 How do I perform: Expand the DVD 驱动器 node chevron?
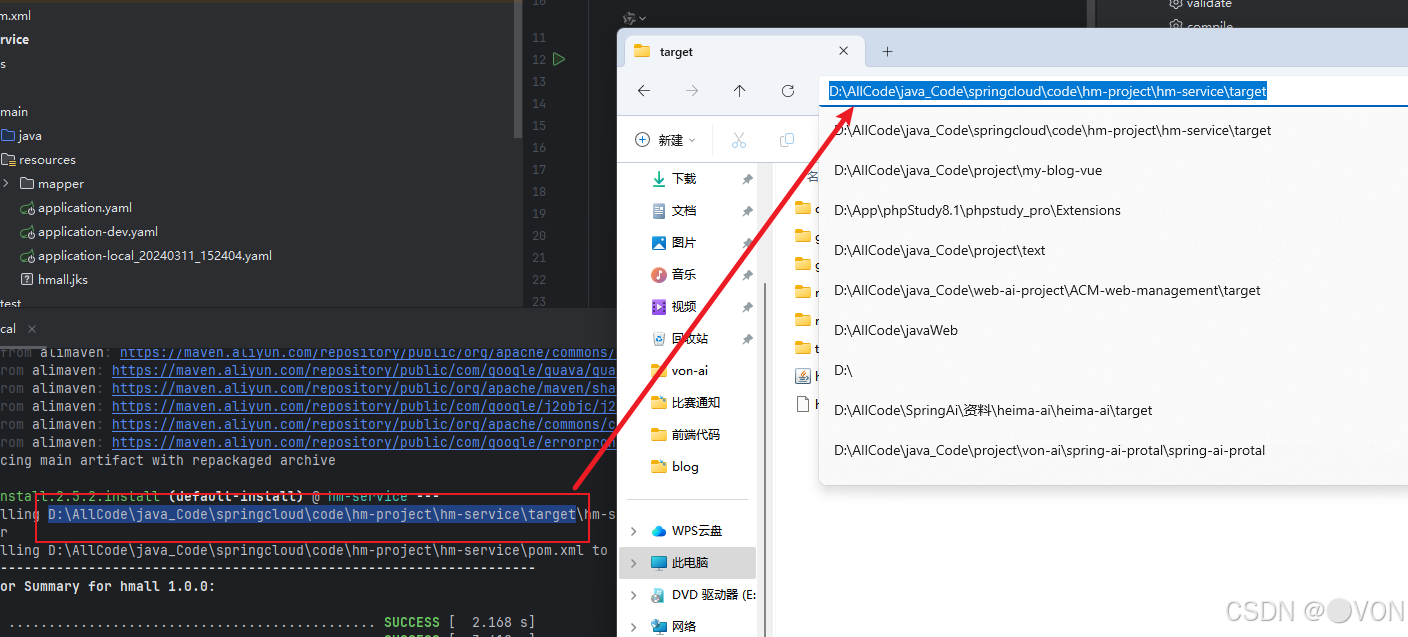[x=633, y=595]
